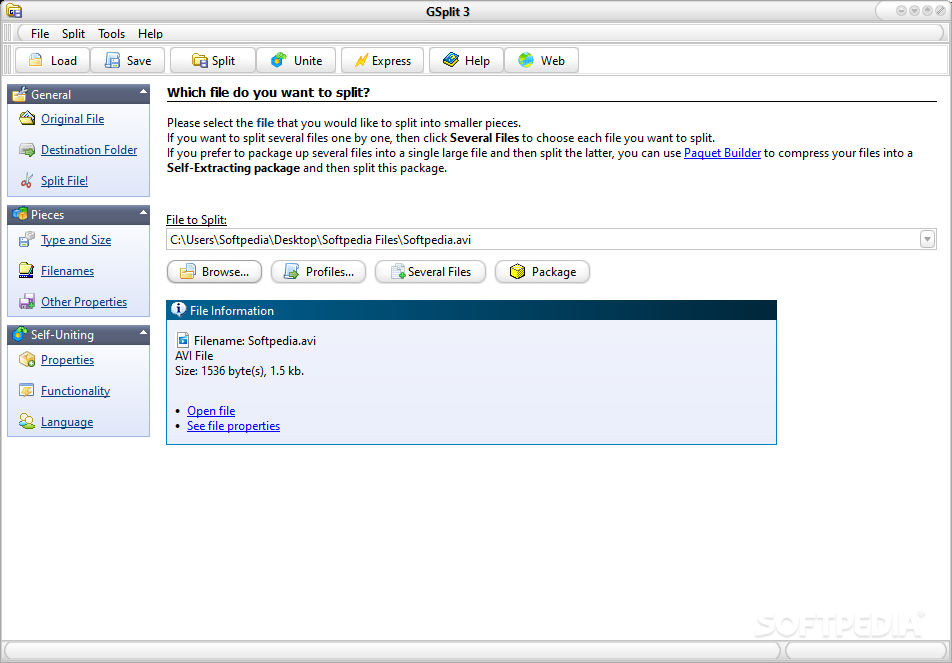Viewport: 952px width, 663px height.
Task: Click the Open file link
Action: pos(211,411)
